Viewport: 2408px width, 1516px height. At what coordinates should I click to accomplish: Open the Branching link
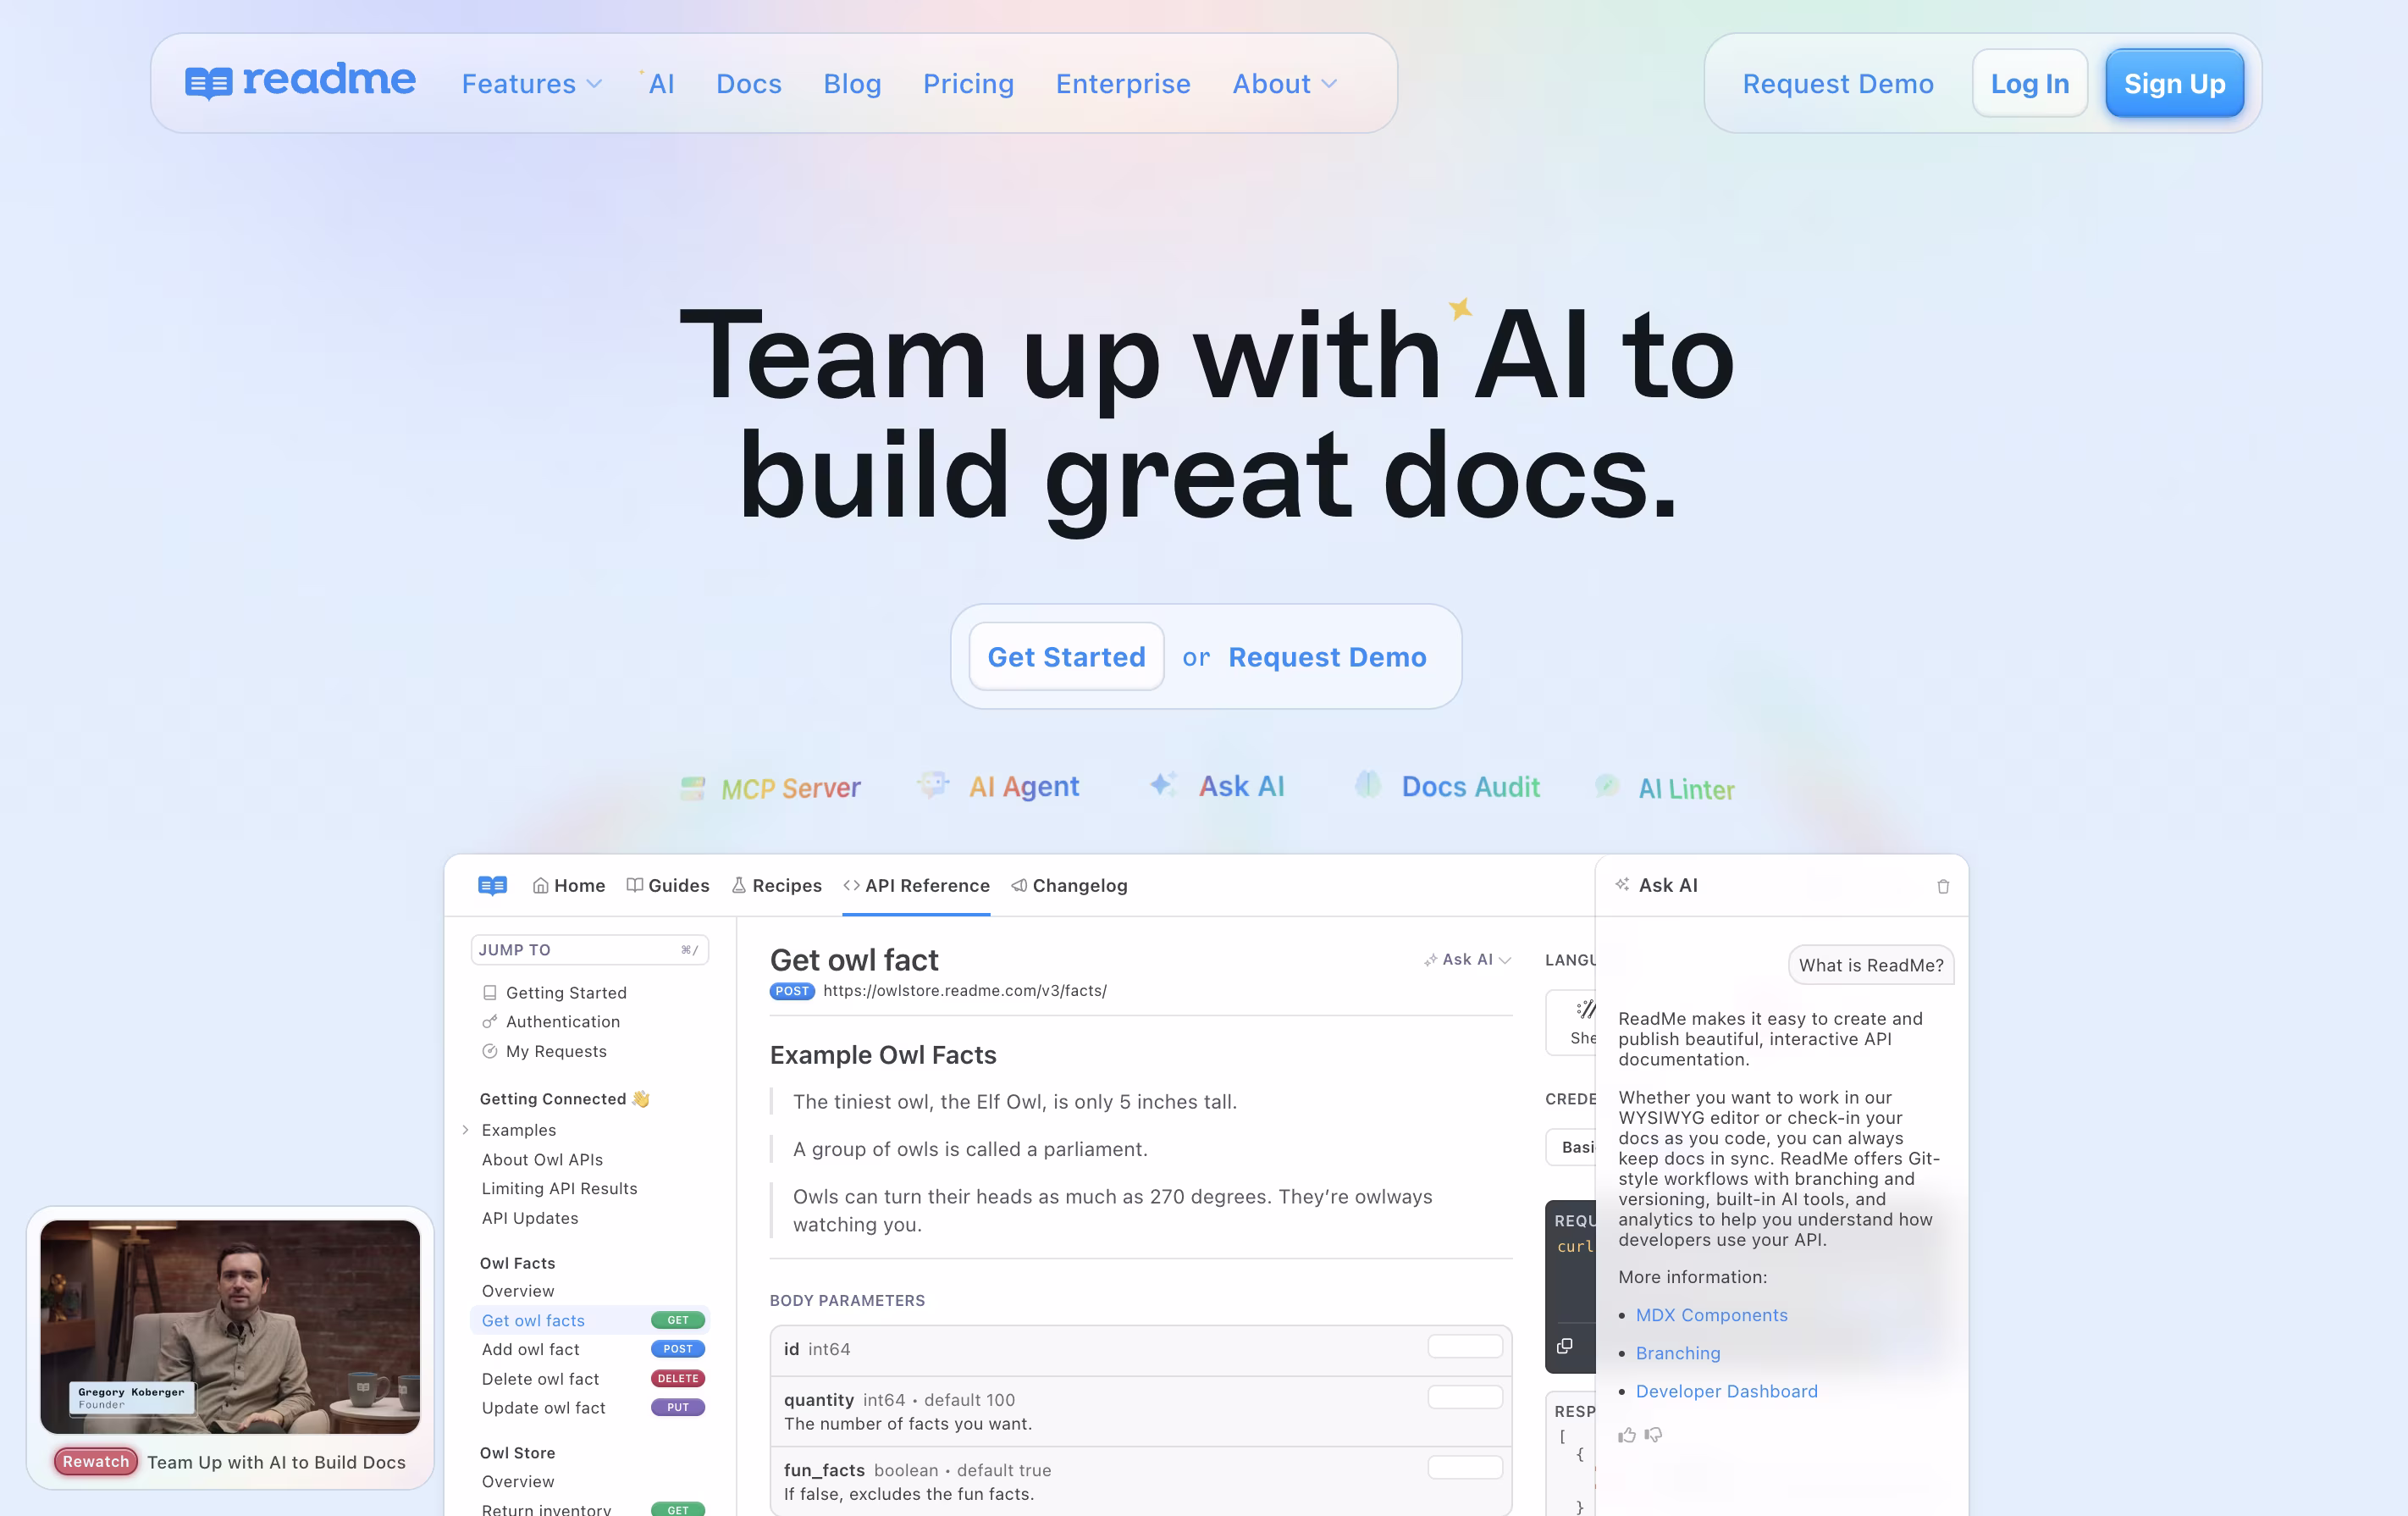tap(1678, 1352)
